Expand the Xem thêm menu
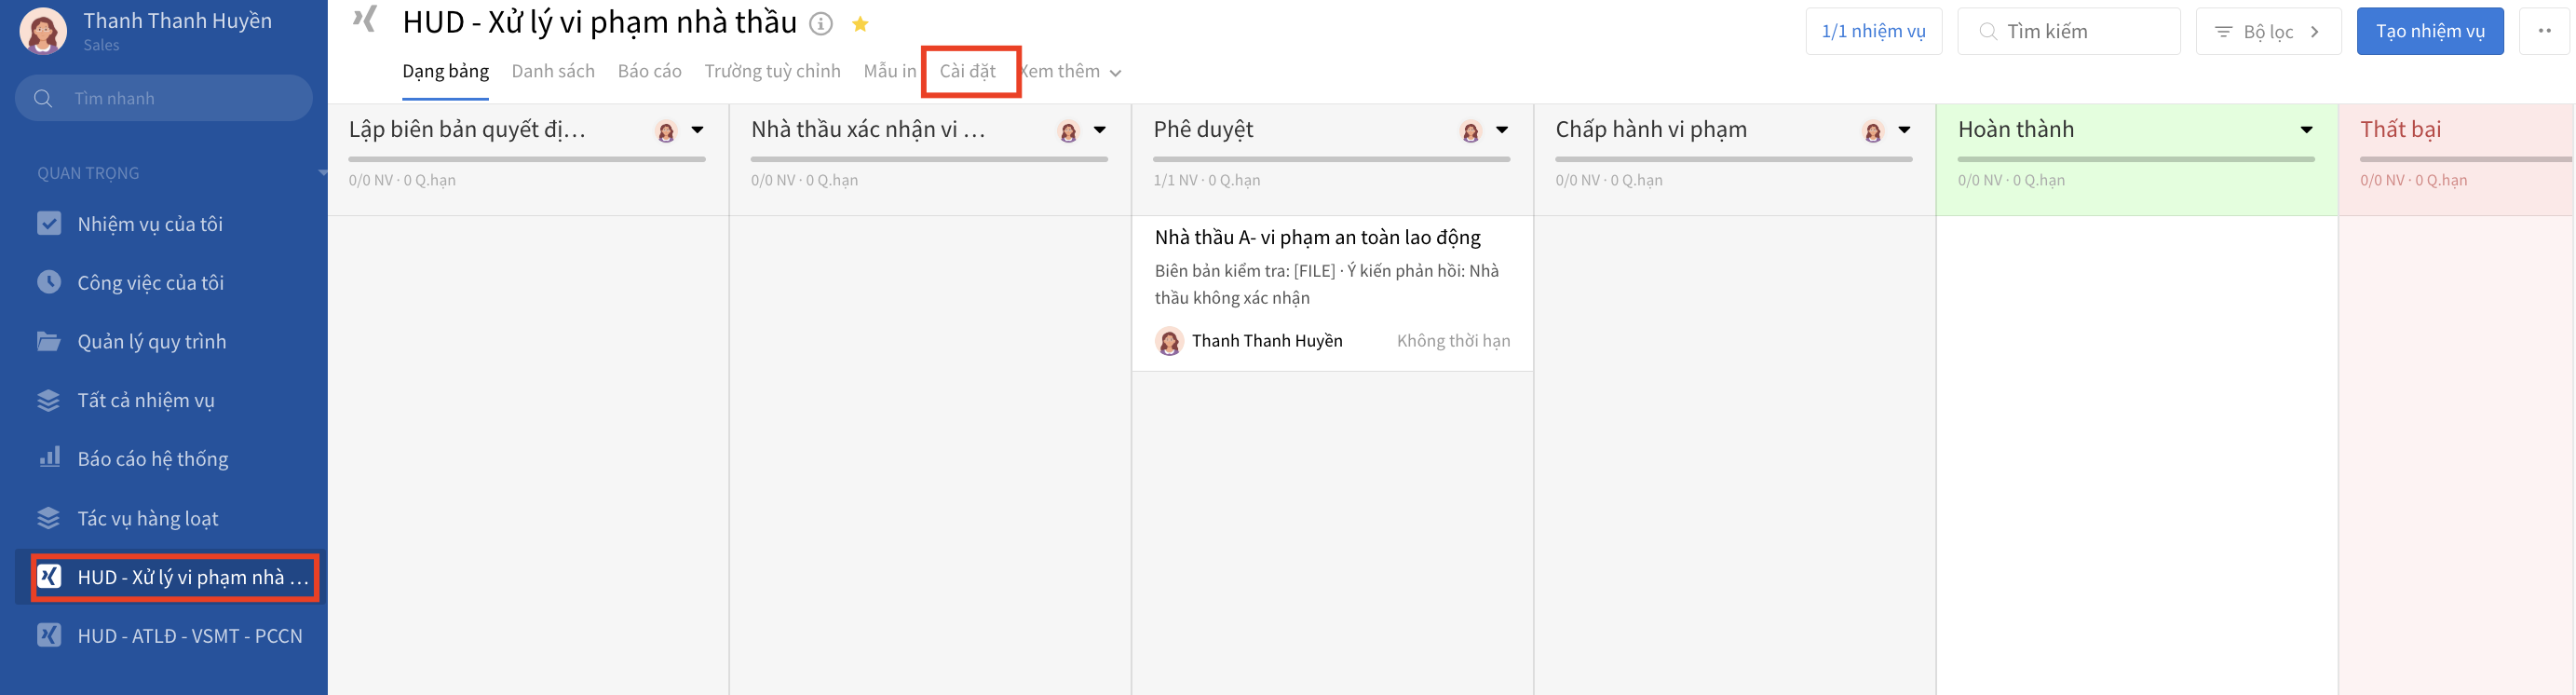The image size is (2576, 695). (x=1070, y=71)
